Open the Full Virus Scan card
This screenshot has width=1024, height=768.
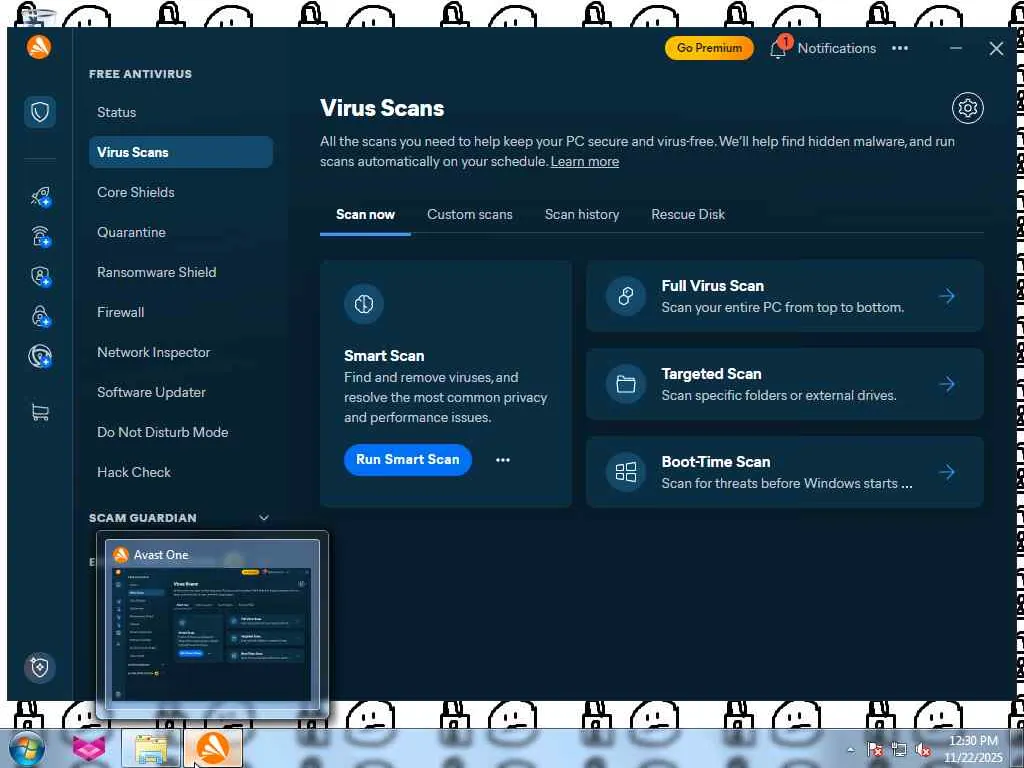784,296
